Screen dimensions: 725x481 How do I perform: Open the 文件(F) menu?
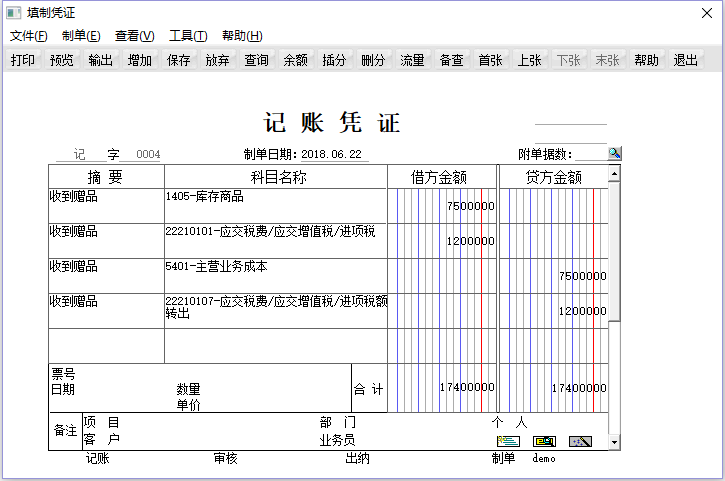[x=29, y=36]
